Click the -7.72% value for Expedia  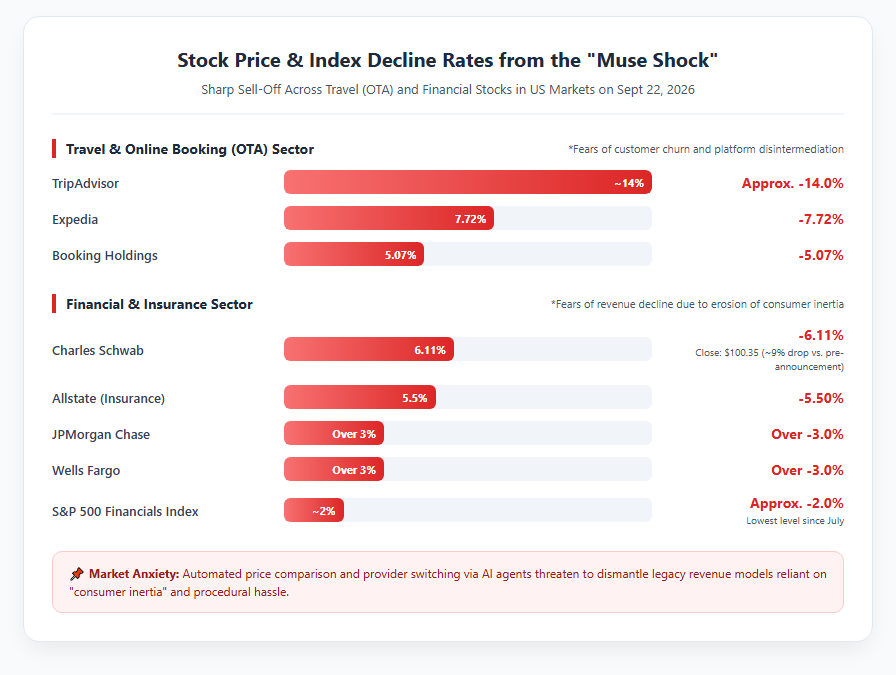(x=821, y=219)
